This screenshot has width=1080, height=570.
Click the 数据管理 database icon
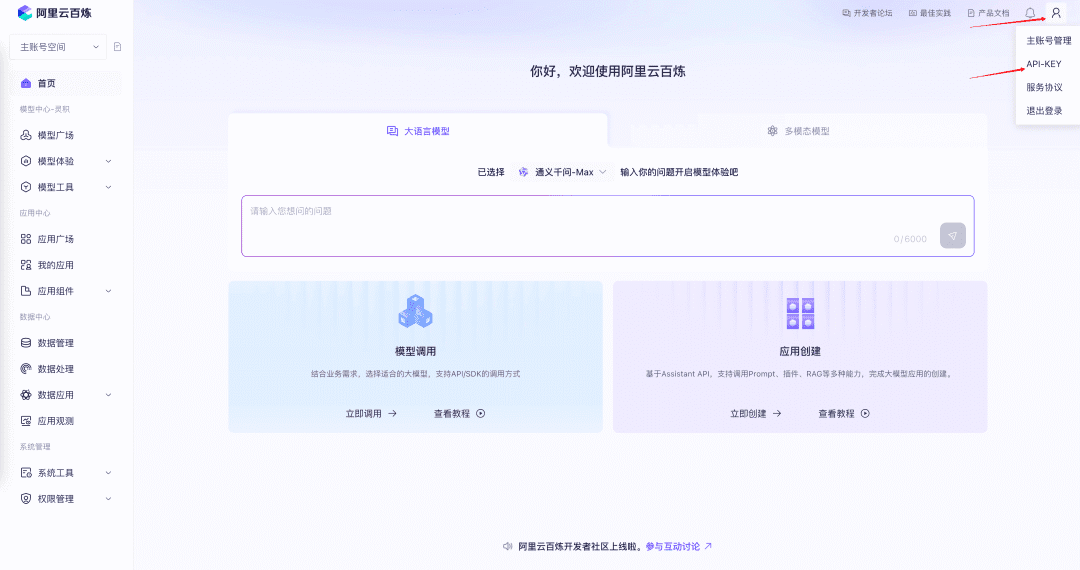pyautogui.click(x=25, y=343)
